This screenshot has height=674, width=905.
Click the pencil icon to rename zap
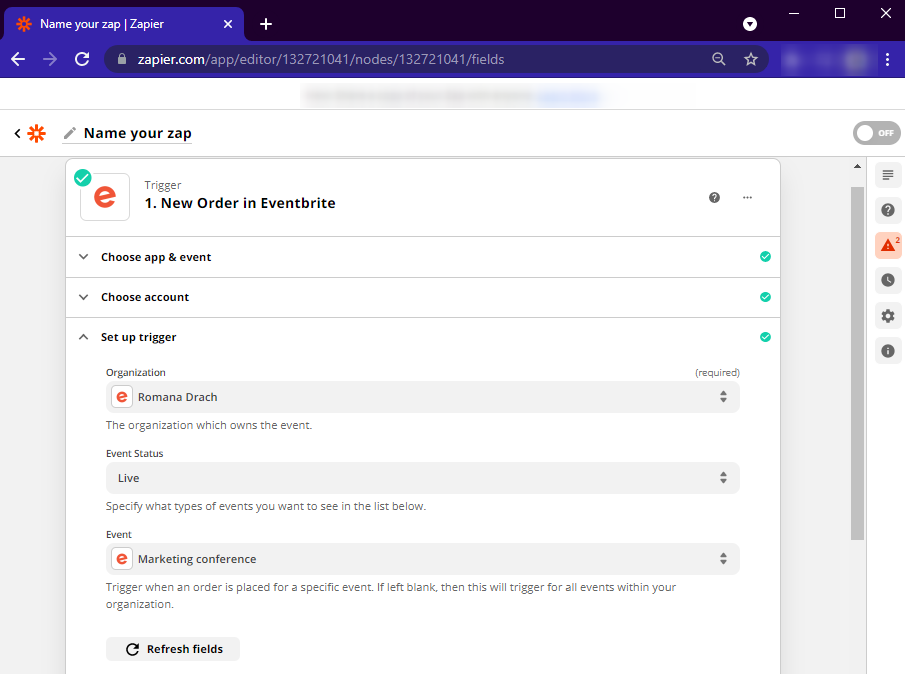click(69, 133)
